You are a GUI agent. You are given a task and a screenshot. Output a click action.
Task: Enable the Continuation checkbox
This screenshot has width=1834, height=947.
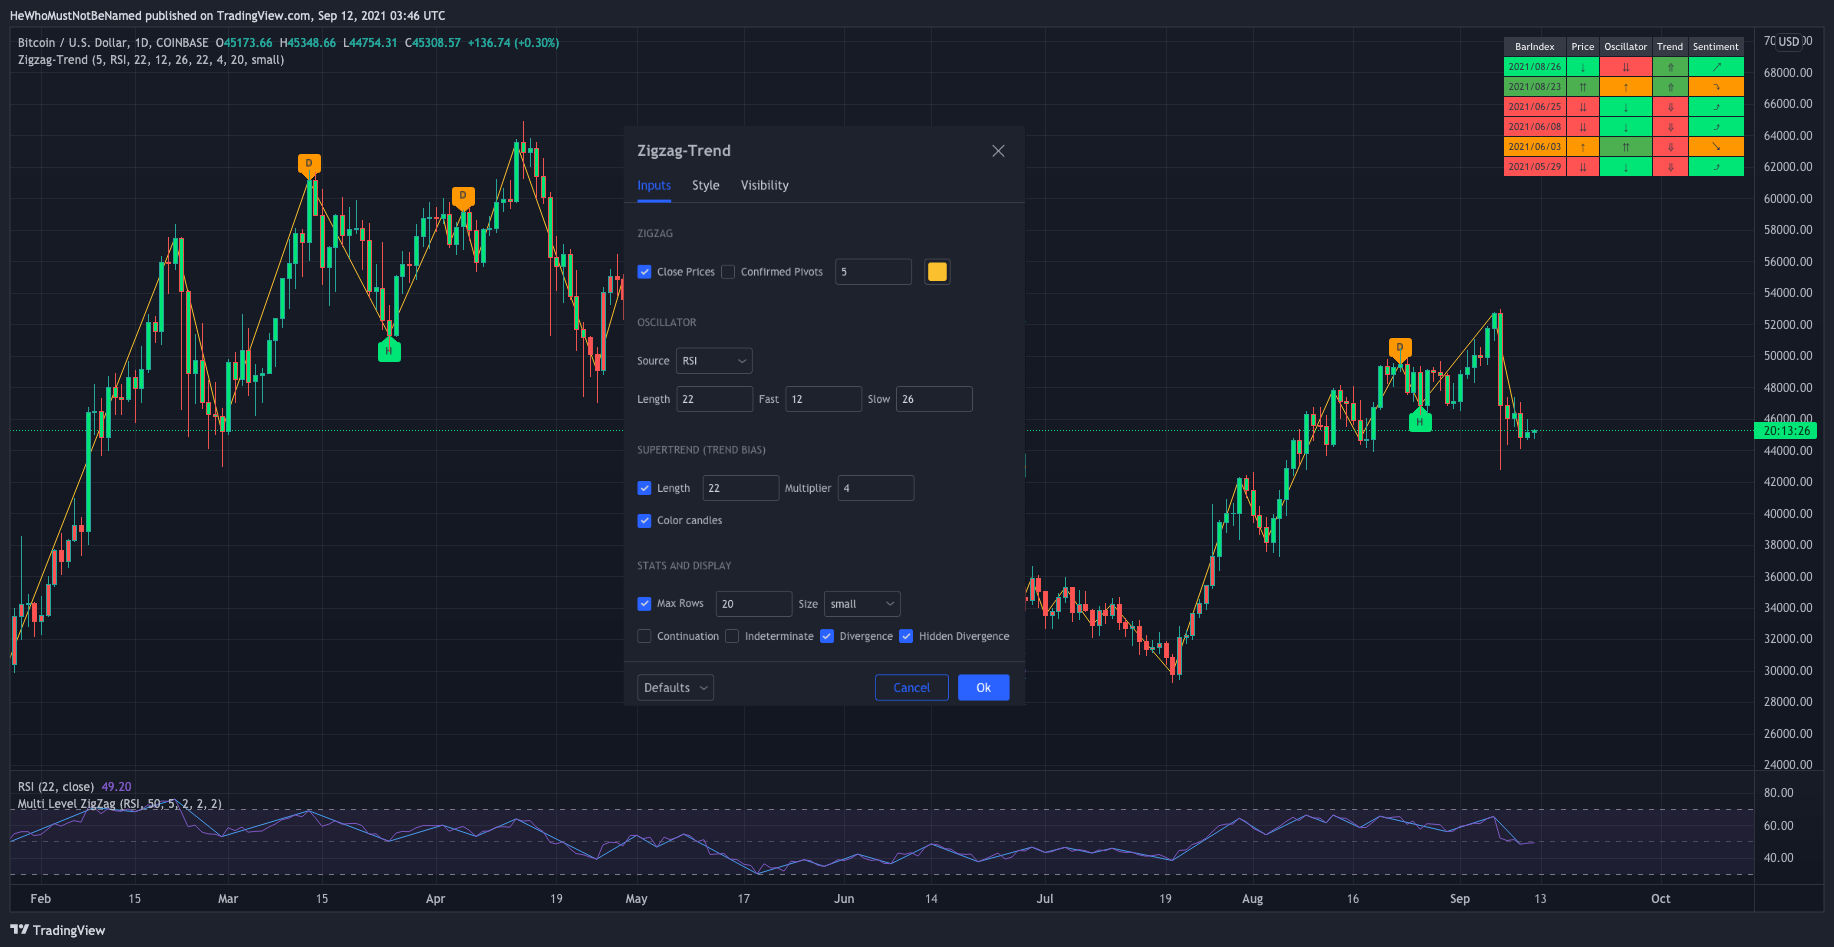tap(645, 636)
